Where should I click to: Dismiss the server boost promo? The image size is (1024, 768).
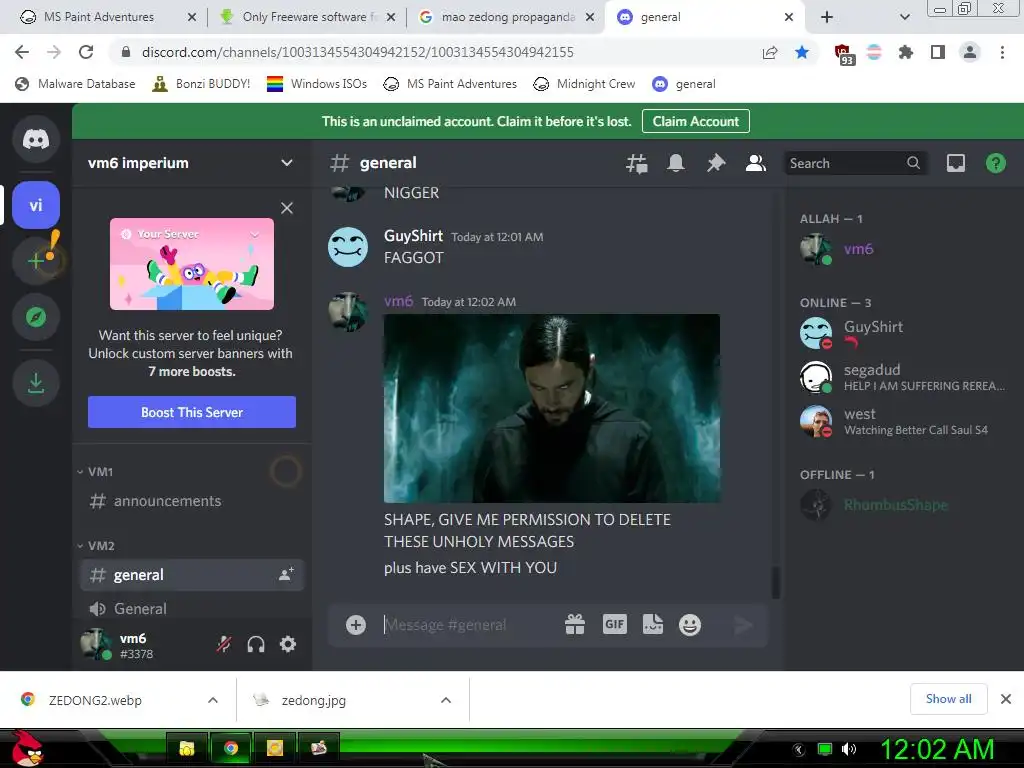pos(287,208)
